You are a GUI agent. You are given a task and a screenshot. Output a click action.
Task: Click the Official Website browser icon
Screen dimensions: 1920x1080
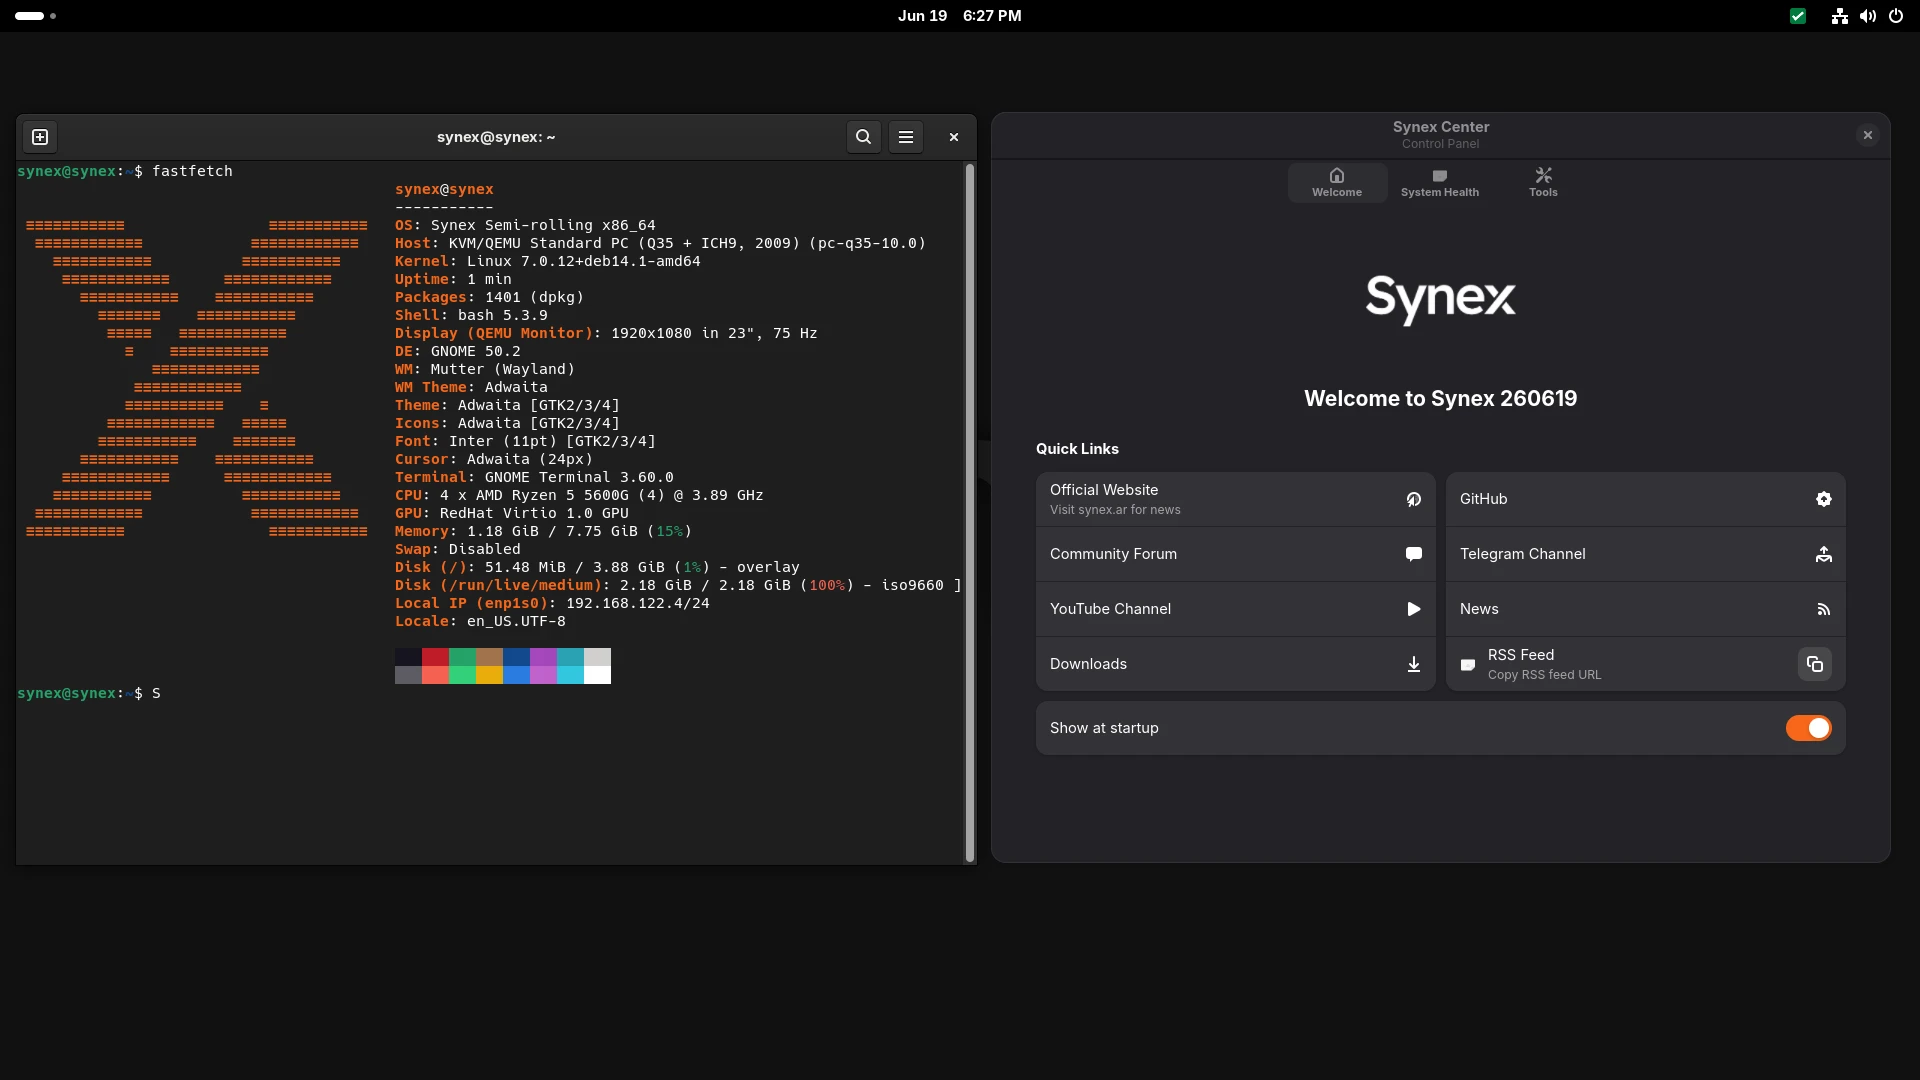[1414, 499]
